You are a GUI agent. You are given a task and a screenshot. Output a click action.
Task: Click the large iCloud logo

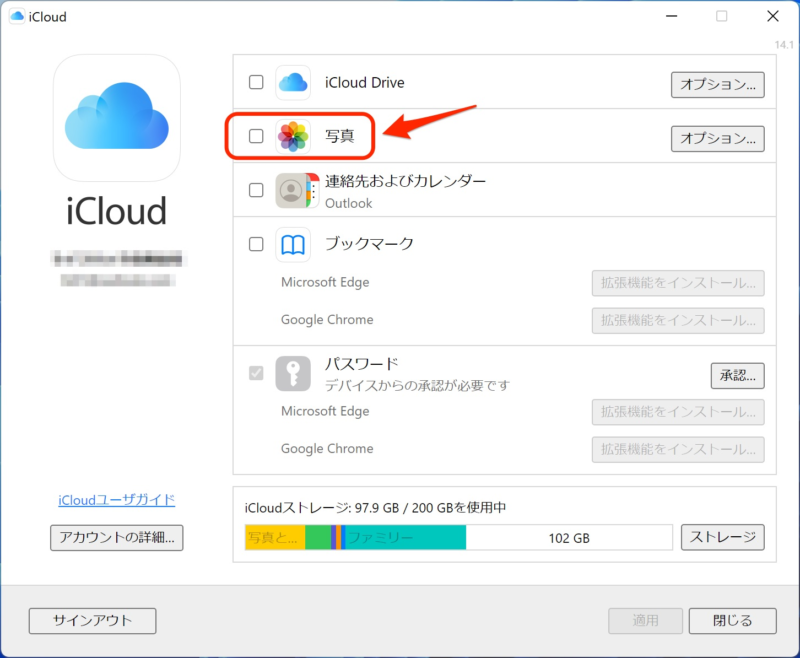click(117, 118)
